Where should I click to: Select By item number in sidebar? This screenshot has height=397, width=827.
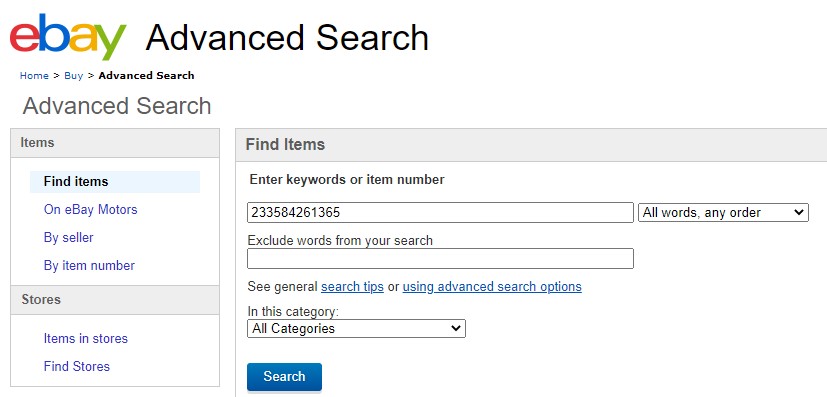click(89, 265)
